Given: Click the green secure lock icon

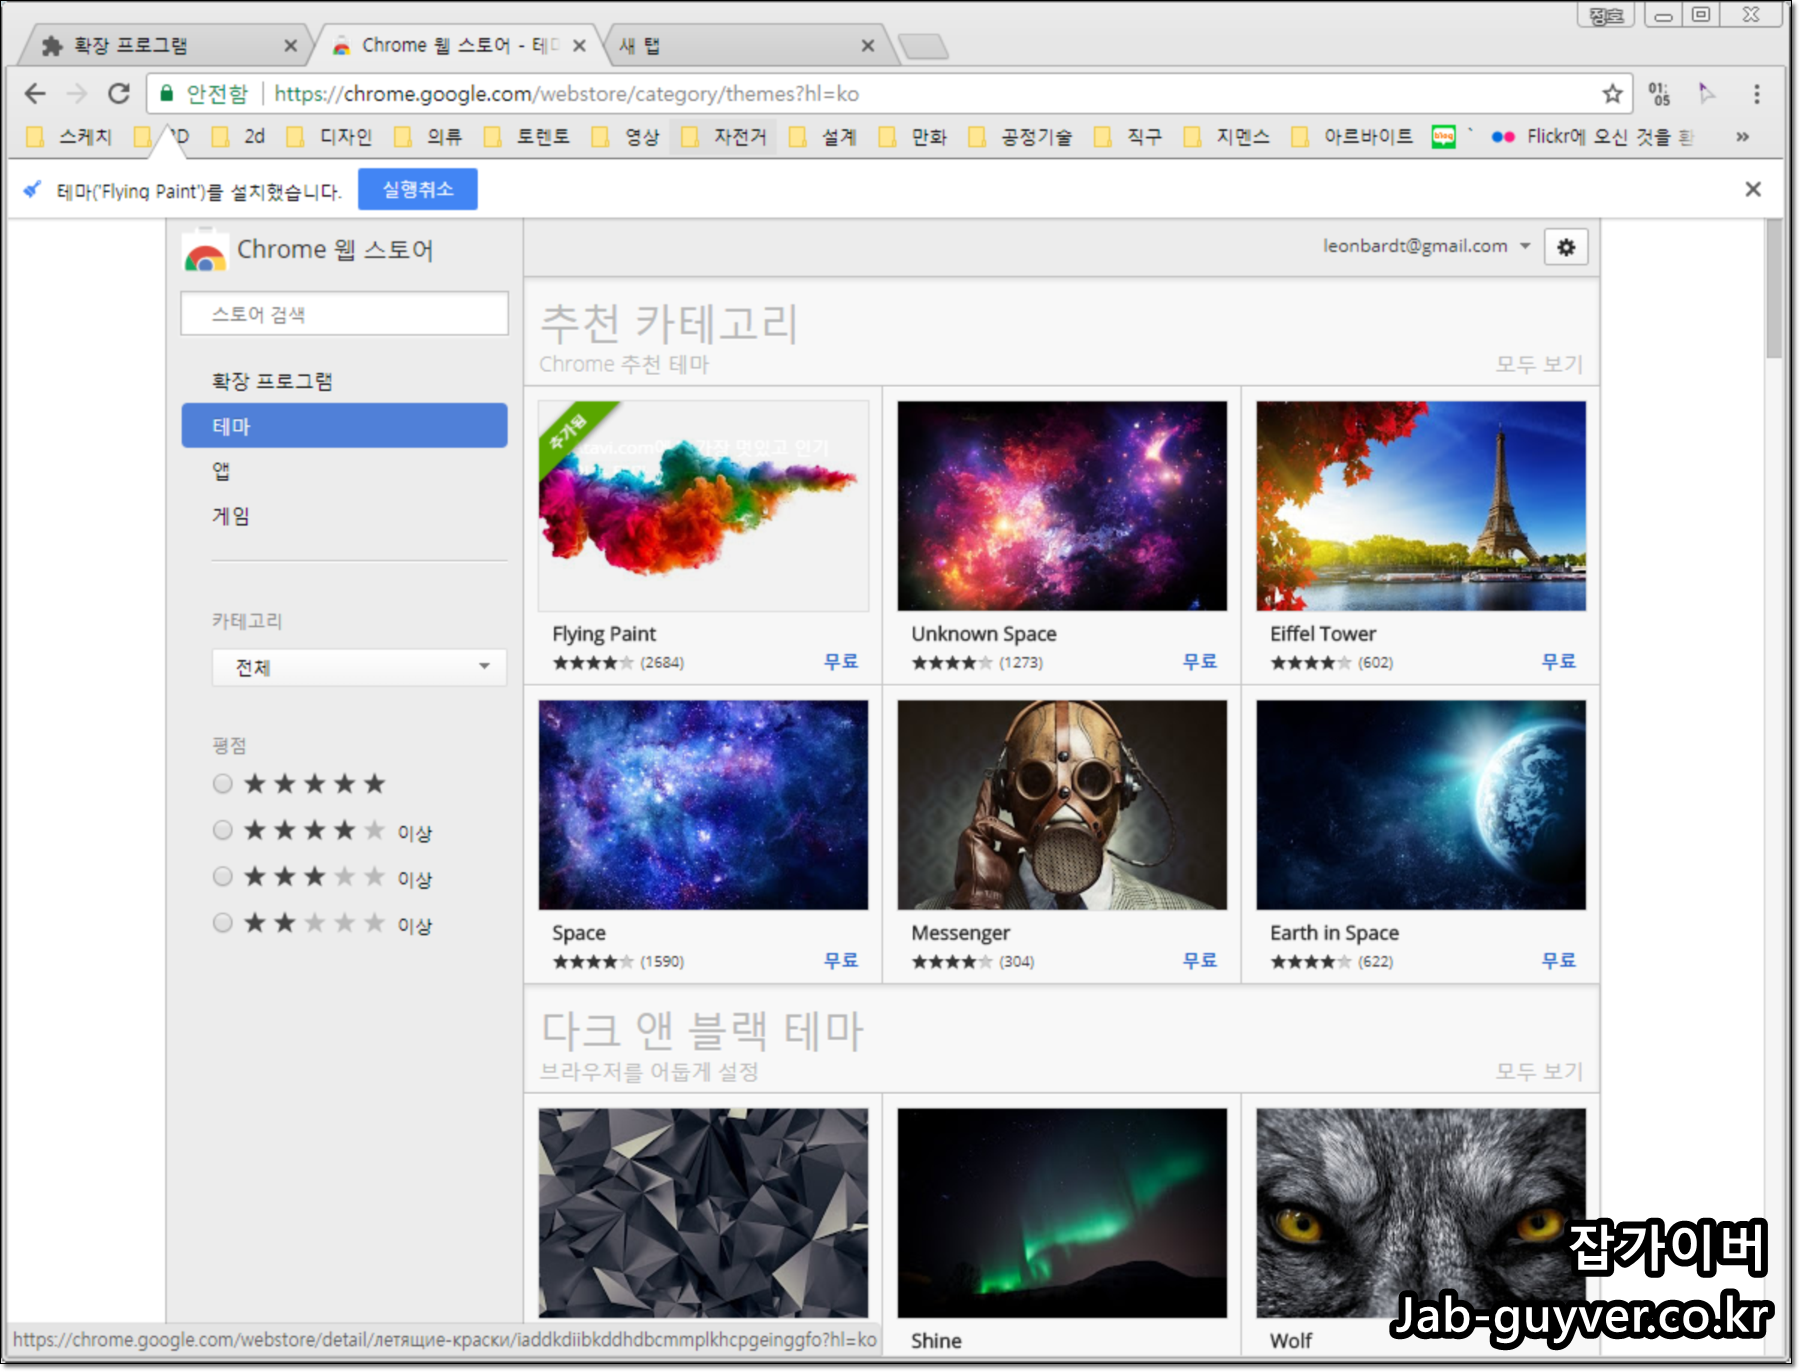Looking at the screenshot, I should point(167,93).
